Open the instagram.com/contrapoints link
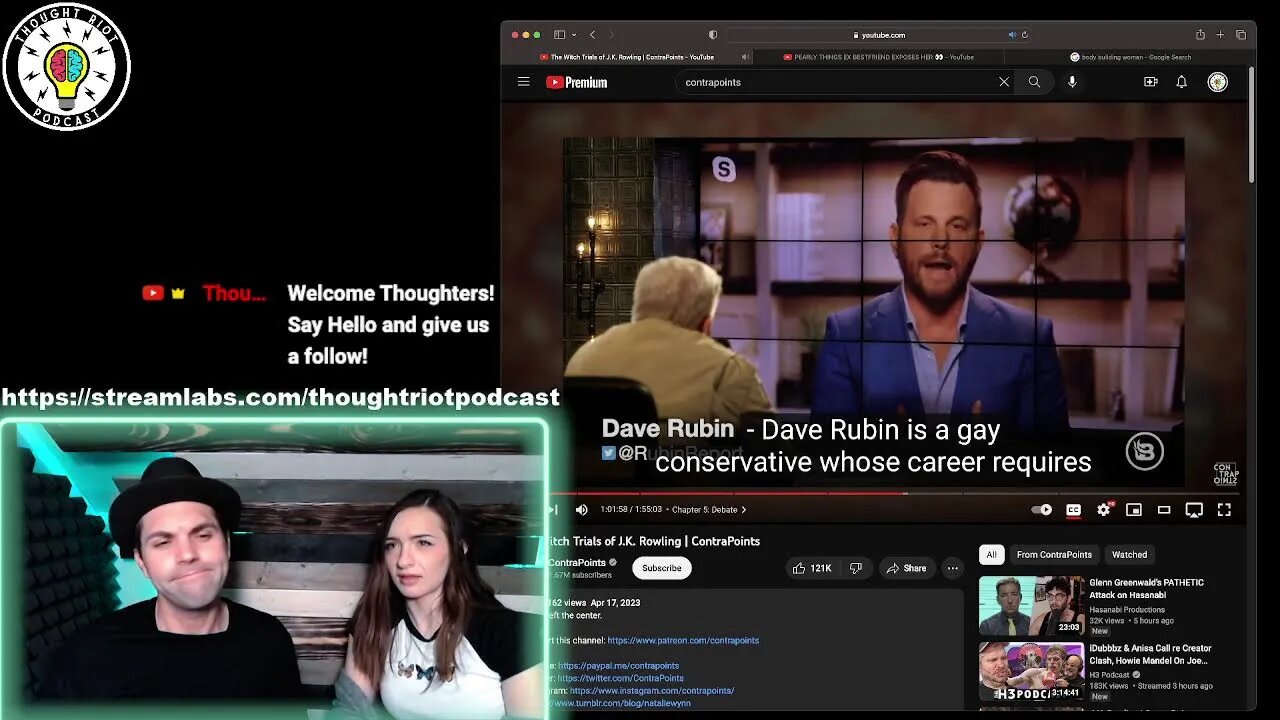The image size is (1280, 720). (x=652, y=690)
